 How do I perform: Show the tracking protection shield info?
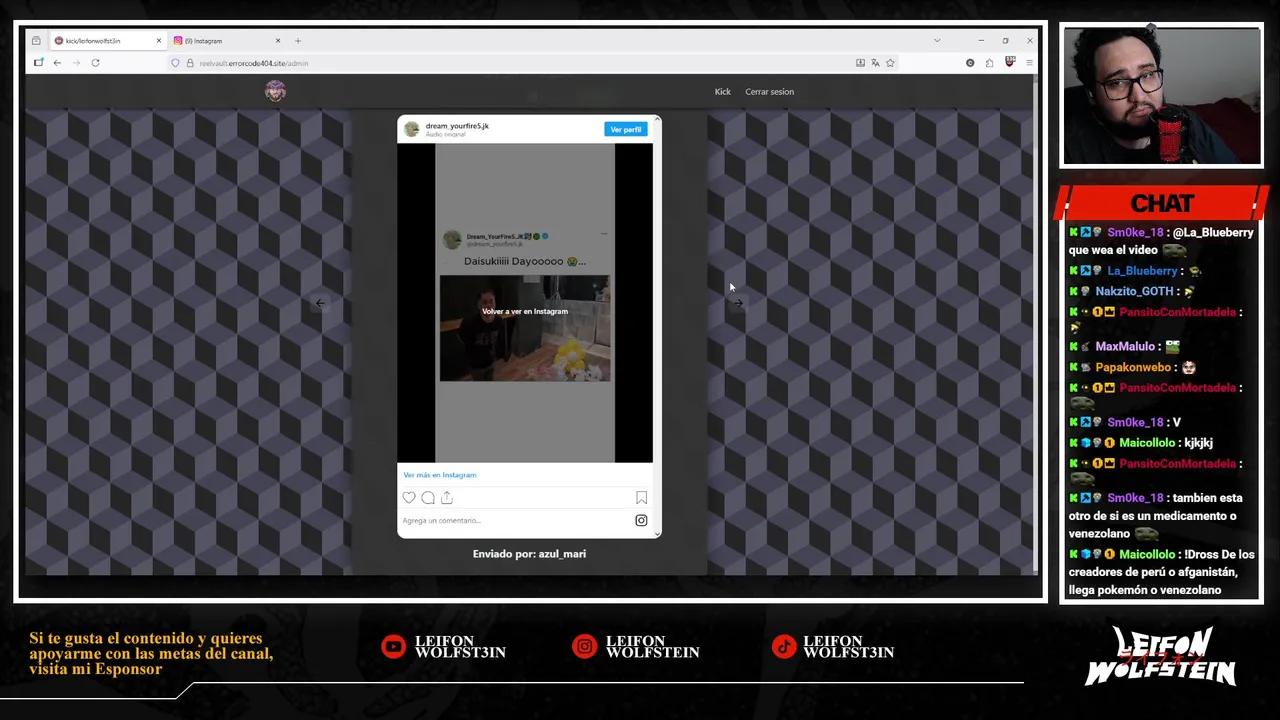click(175, 63)
